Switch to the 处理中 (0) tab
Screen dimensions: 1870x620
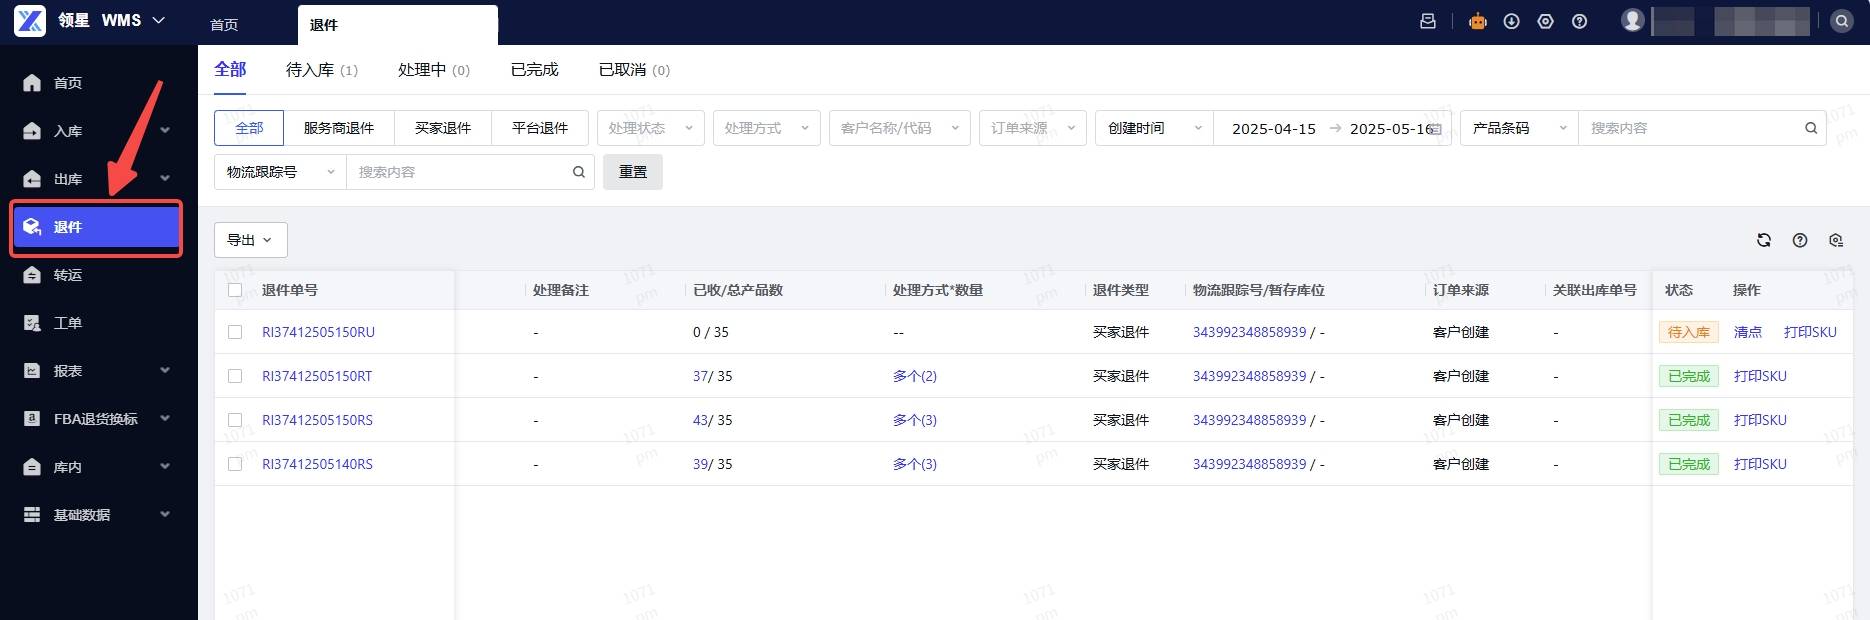[x=434, y=70]
